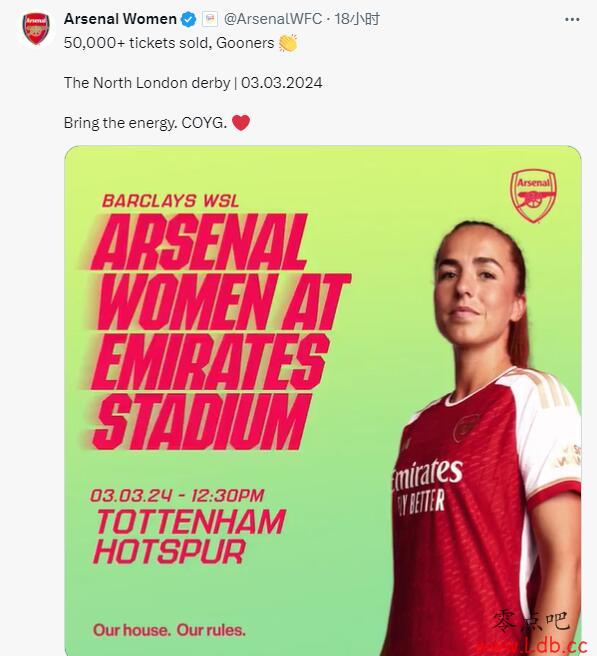The width and height of the screenshot is (597, 656).
Task: Click the watermark in the poster's corner
Action: pyautogui.click(x=538, y=633)
